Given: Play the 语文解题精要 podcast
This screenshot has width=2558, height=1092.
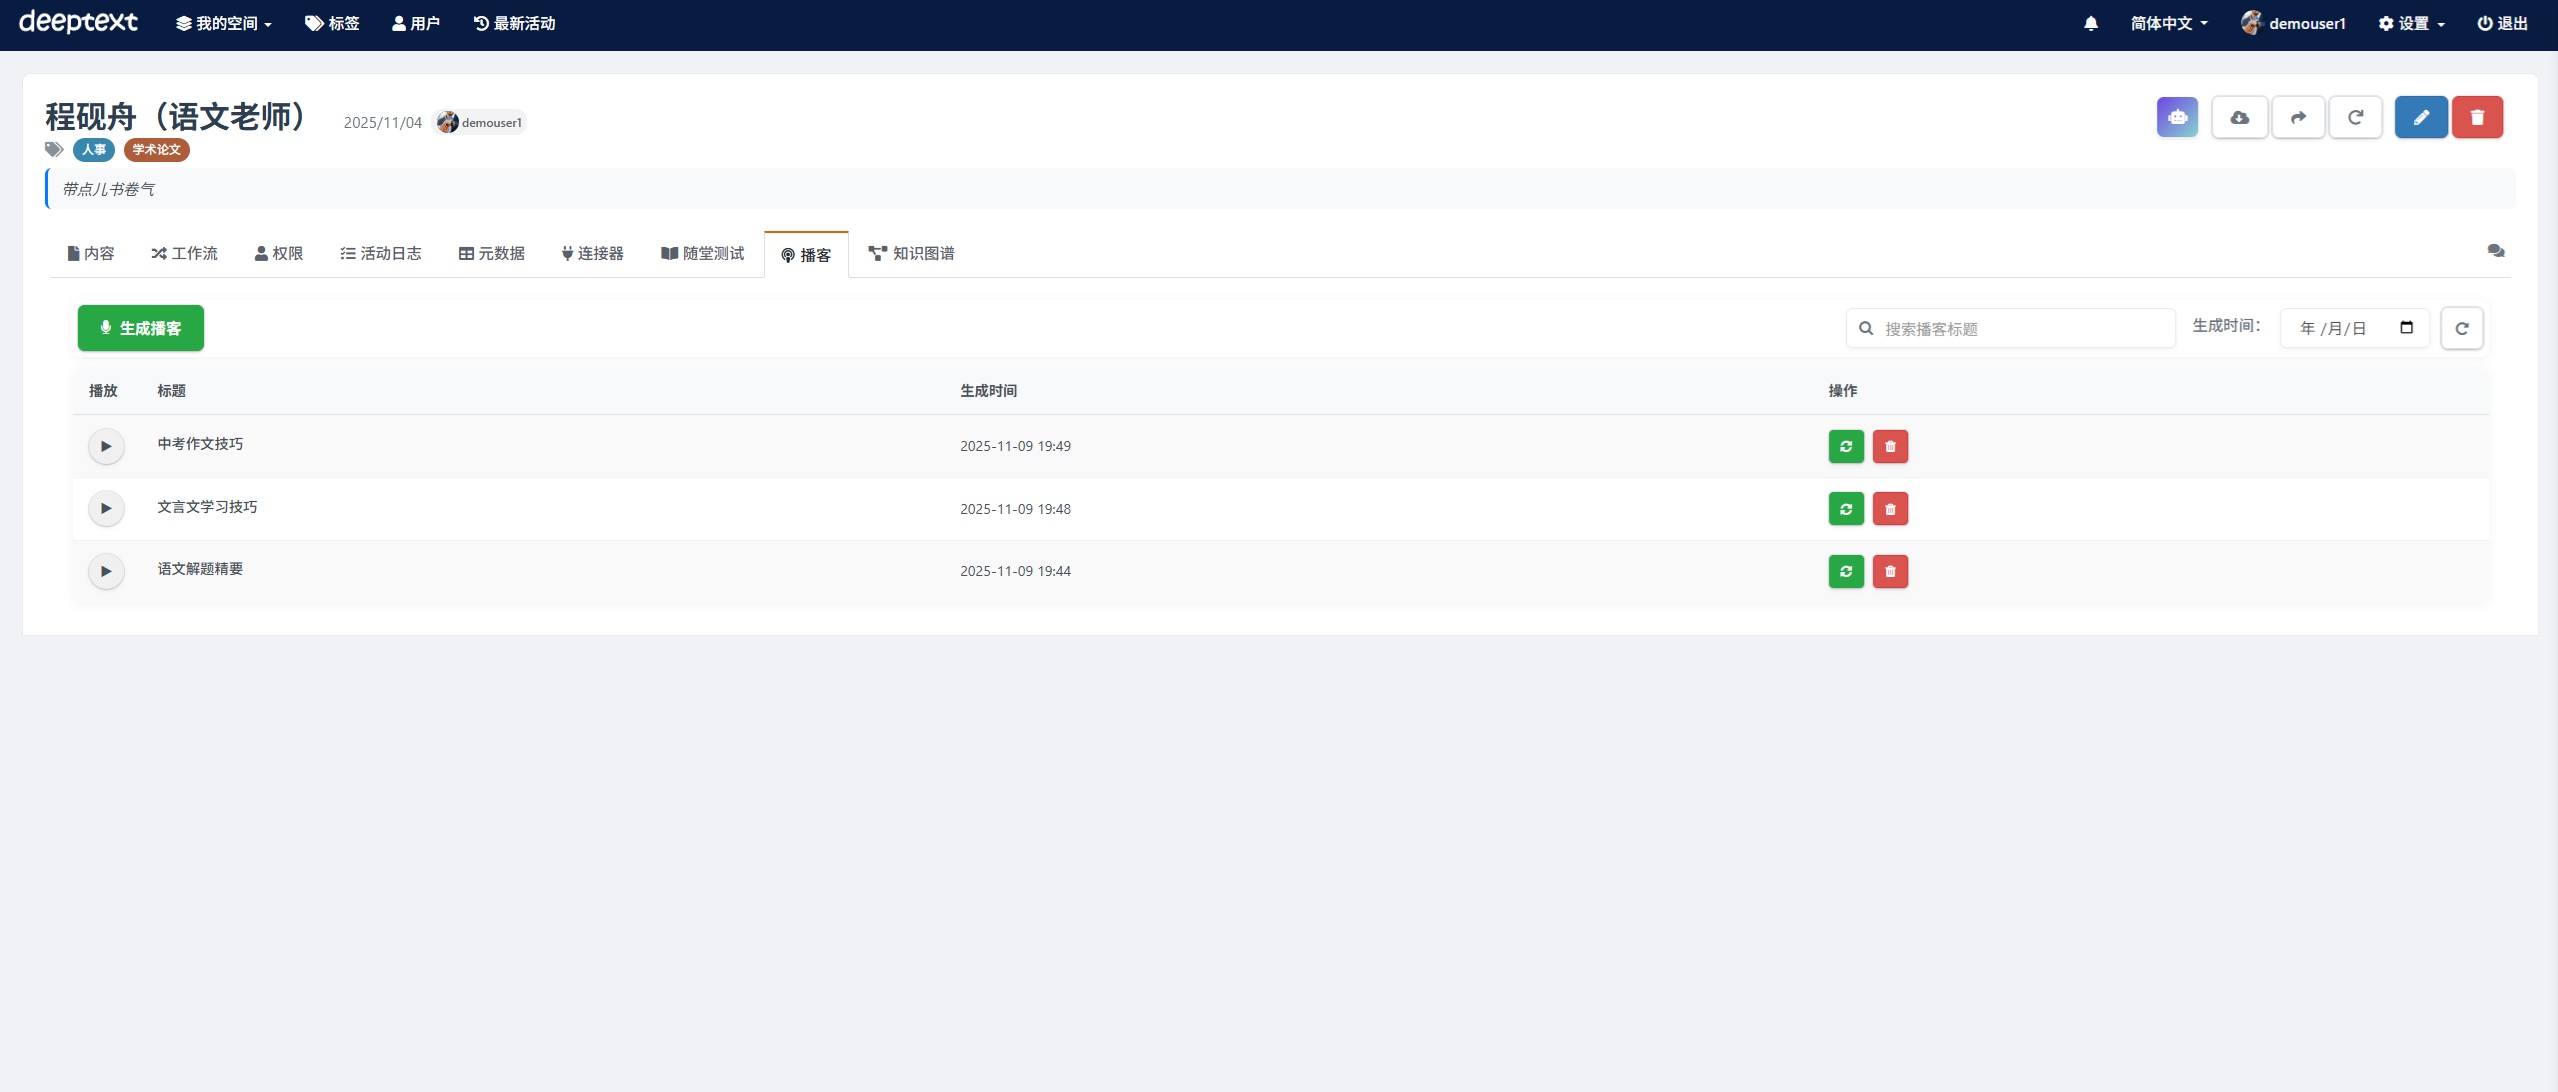Looking at the screenshot, I should pos(106,571).
